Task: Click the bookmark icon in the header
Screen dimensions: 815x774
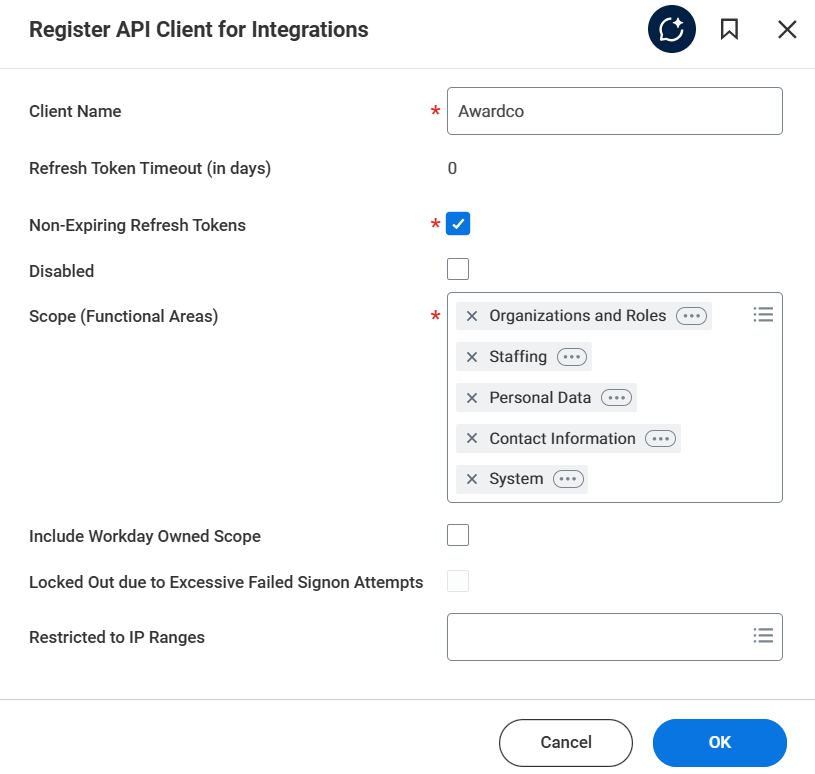Action: 729,30
